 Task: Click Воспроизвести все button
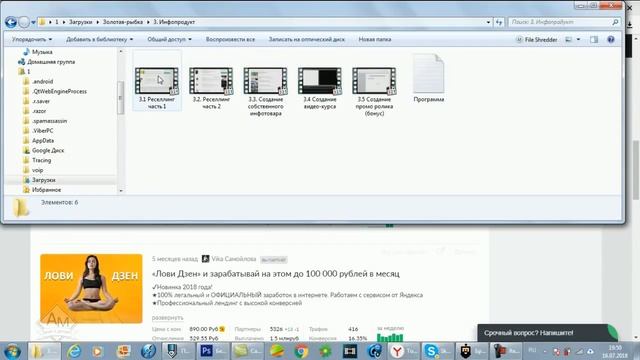click(230, 40)
